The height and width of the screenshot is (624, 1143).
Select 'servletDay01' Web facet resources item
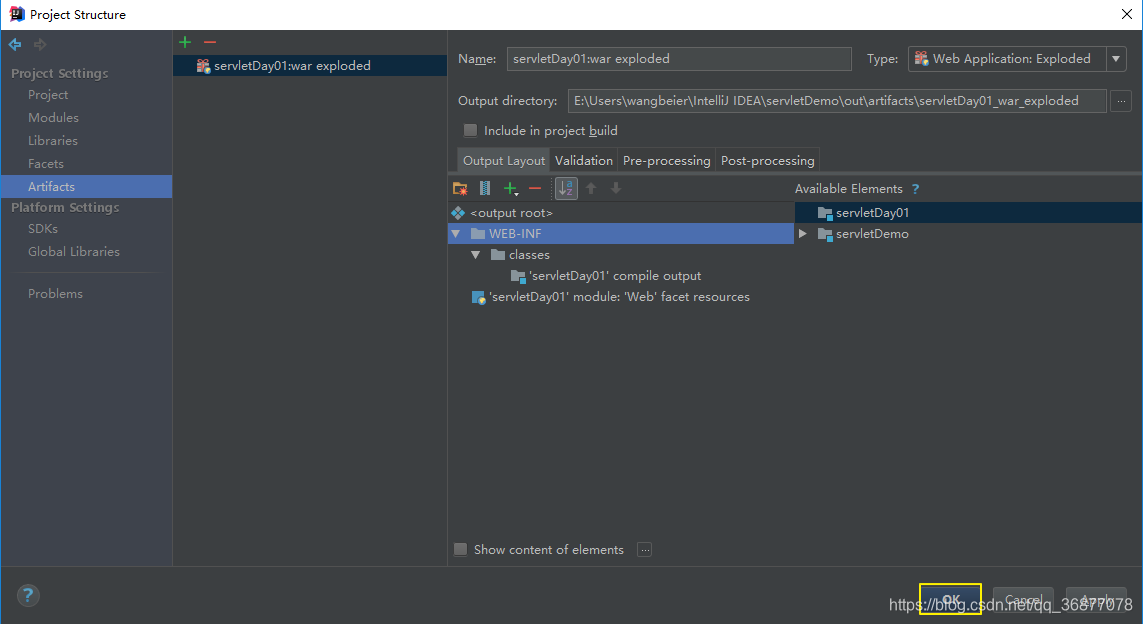click(x=620, y=297)
